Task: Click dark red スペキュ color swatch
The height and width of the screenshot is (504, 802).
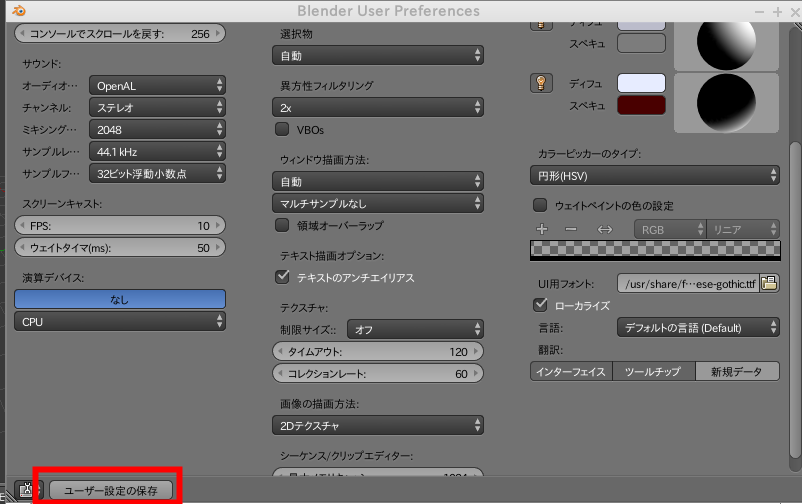Action: click(641, 105)
